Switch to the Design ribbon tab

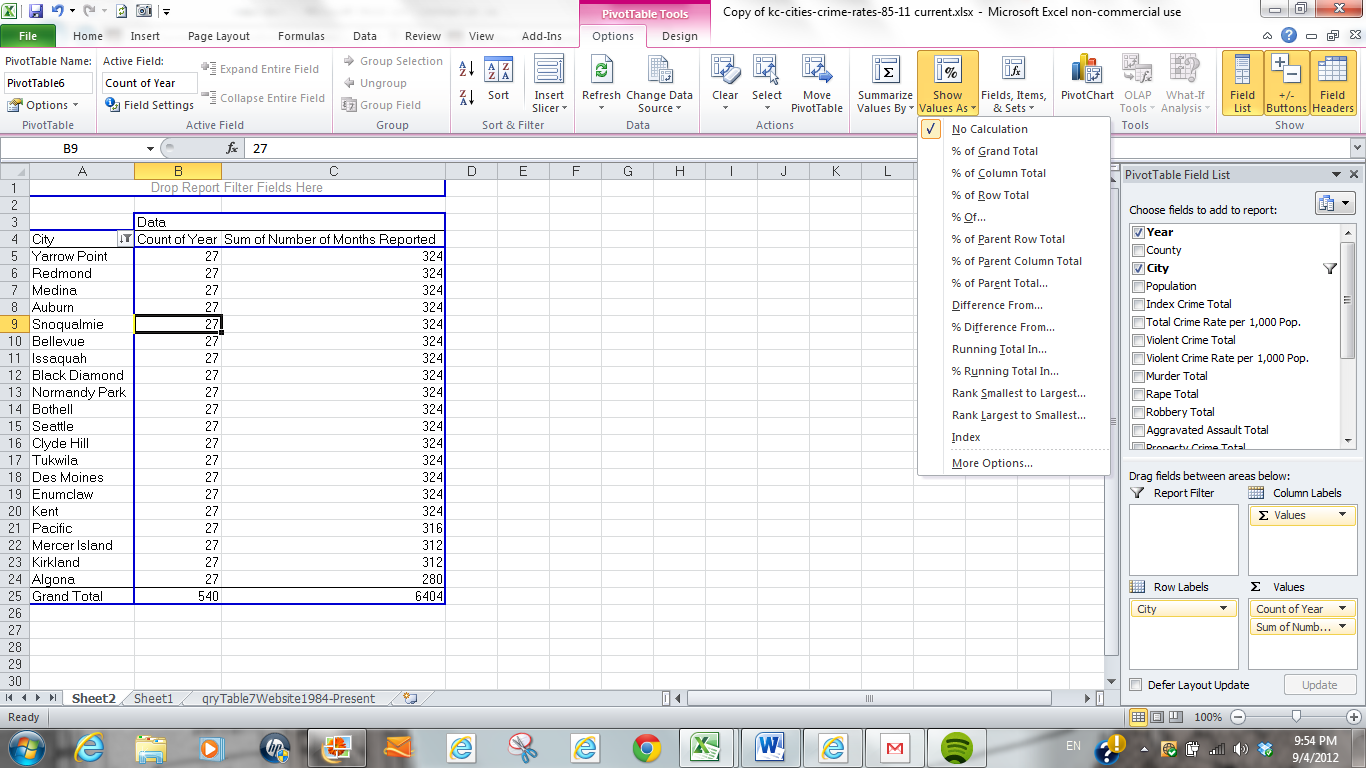click(679, 36)
